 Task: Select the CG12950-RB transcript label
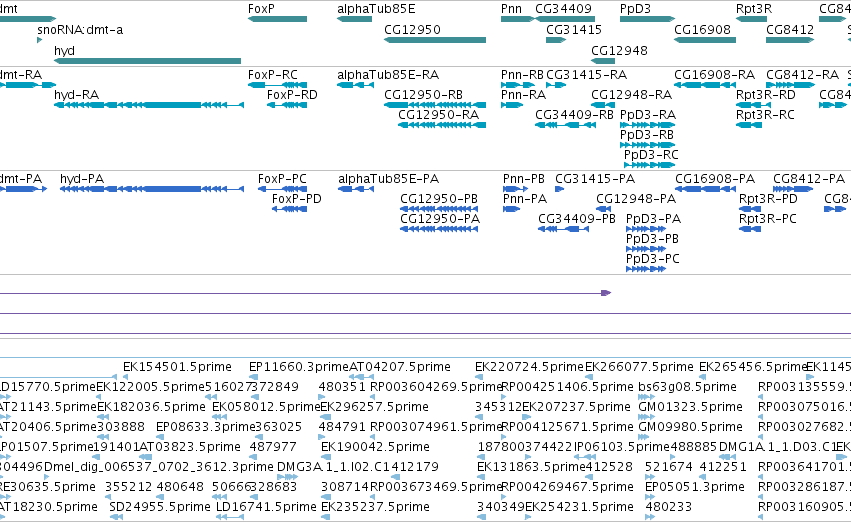[x=423, y=95]
